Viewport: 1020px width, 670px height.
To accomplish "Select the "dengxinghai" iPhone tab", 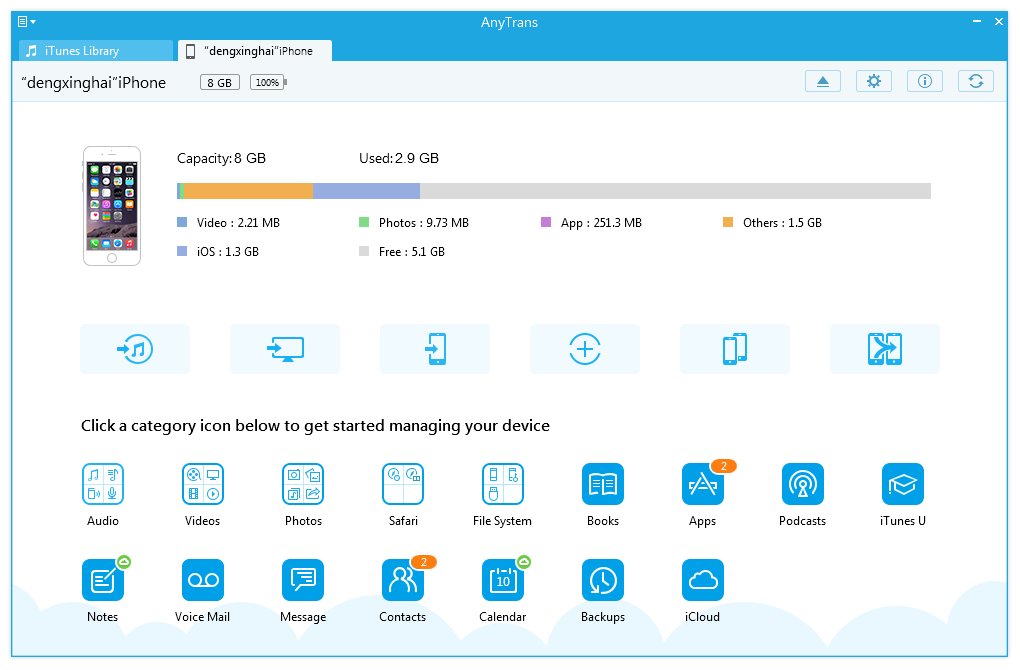I will pyautogui.click(x=256, y=51).
